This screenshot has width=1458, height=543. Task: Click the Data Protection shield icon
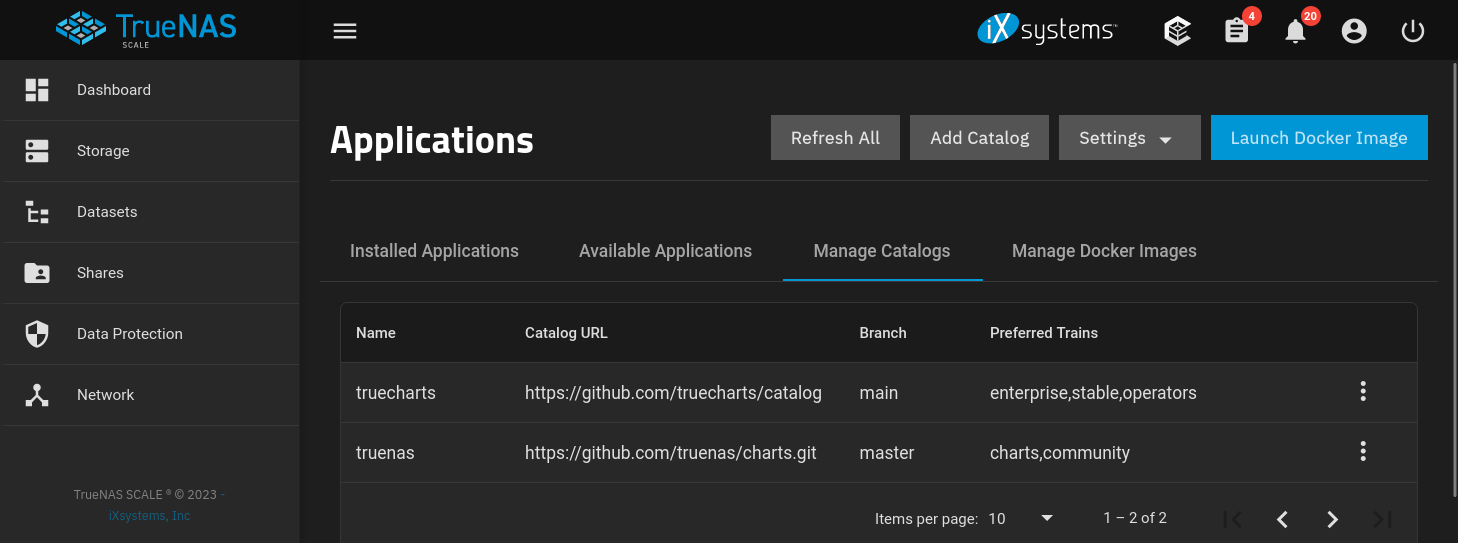point(37,334)
